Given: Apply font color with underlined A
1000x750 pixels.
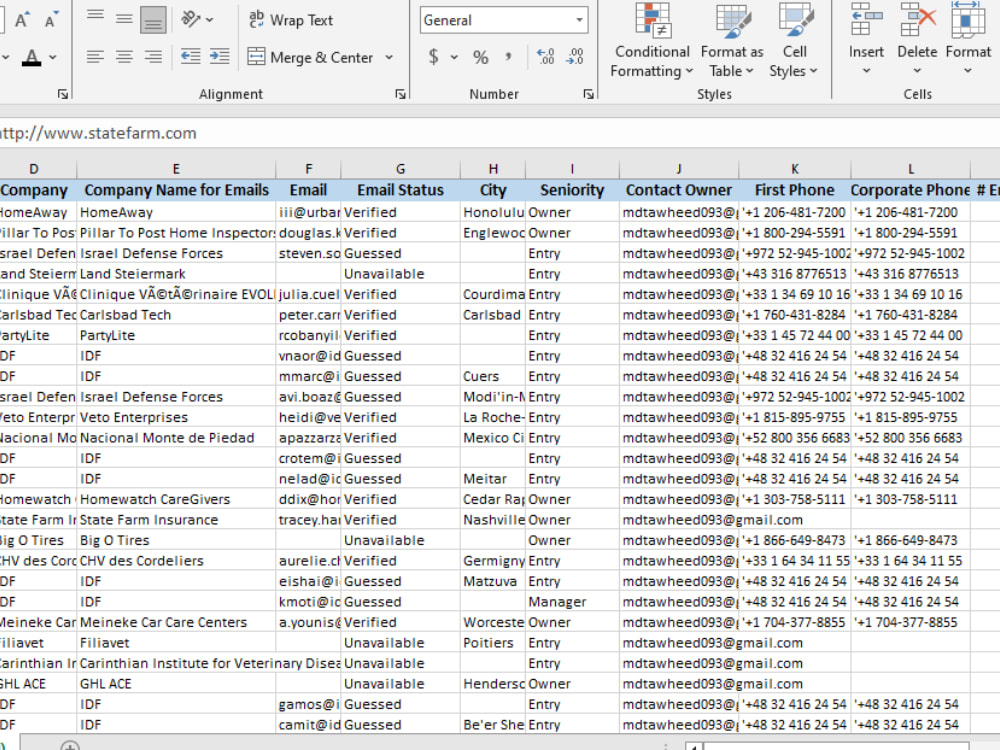Looking at the screenshot, I should [31, 57].
